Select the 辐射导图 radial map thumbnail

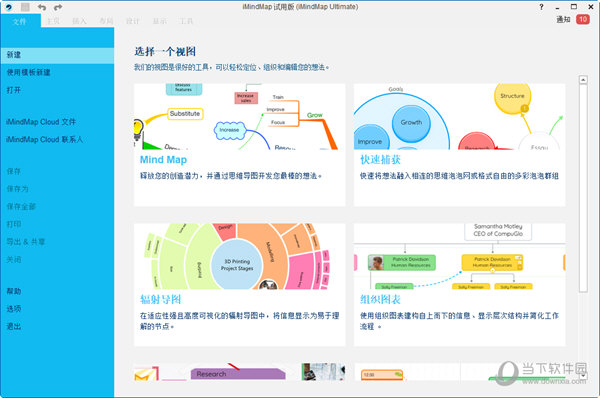[x=240, y=256]
